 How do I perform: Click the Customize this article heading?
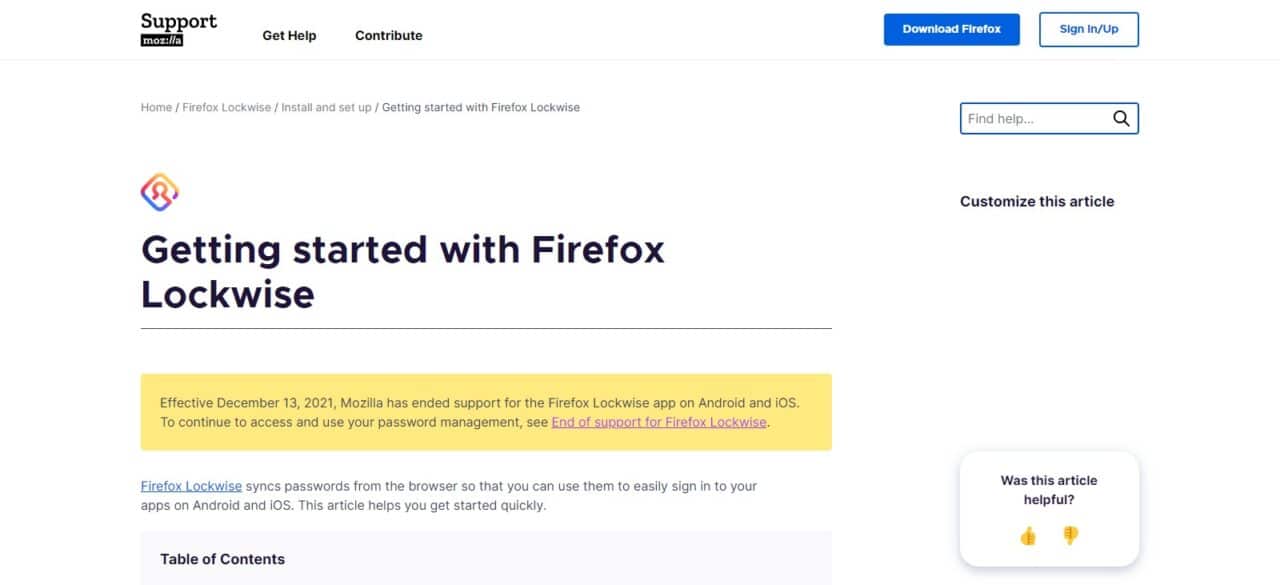pyautogui.click(x=1037, y=201)
